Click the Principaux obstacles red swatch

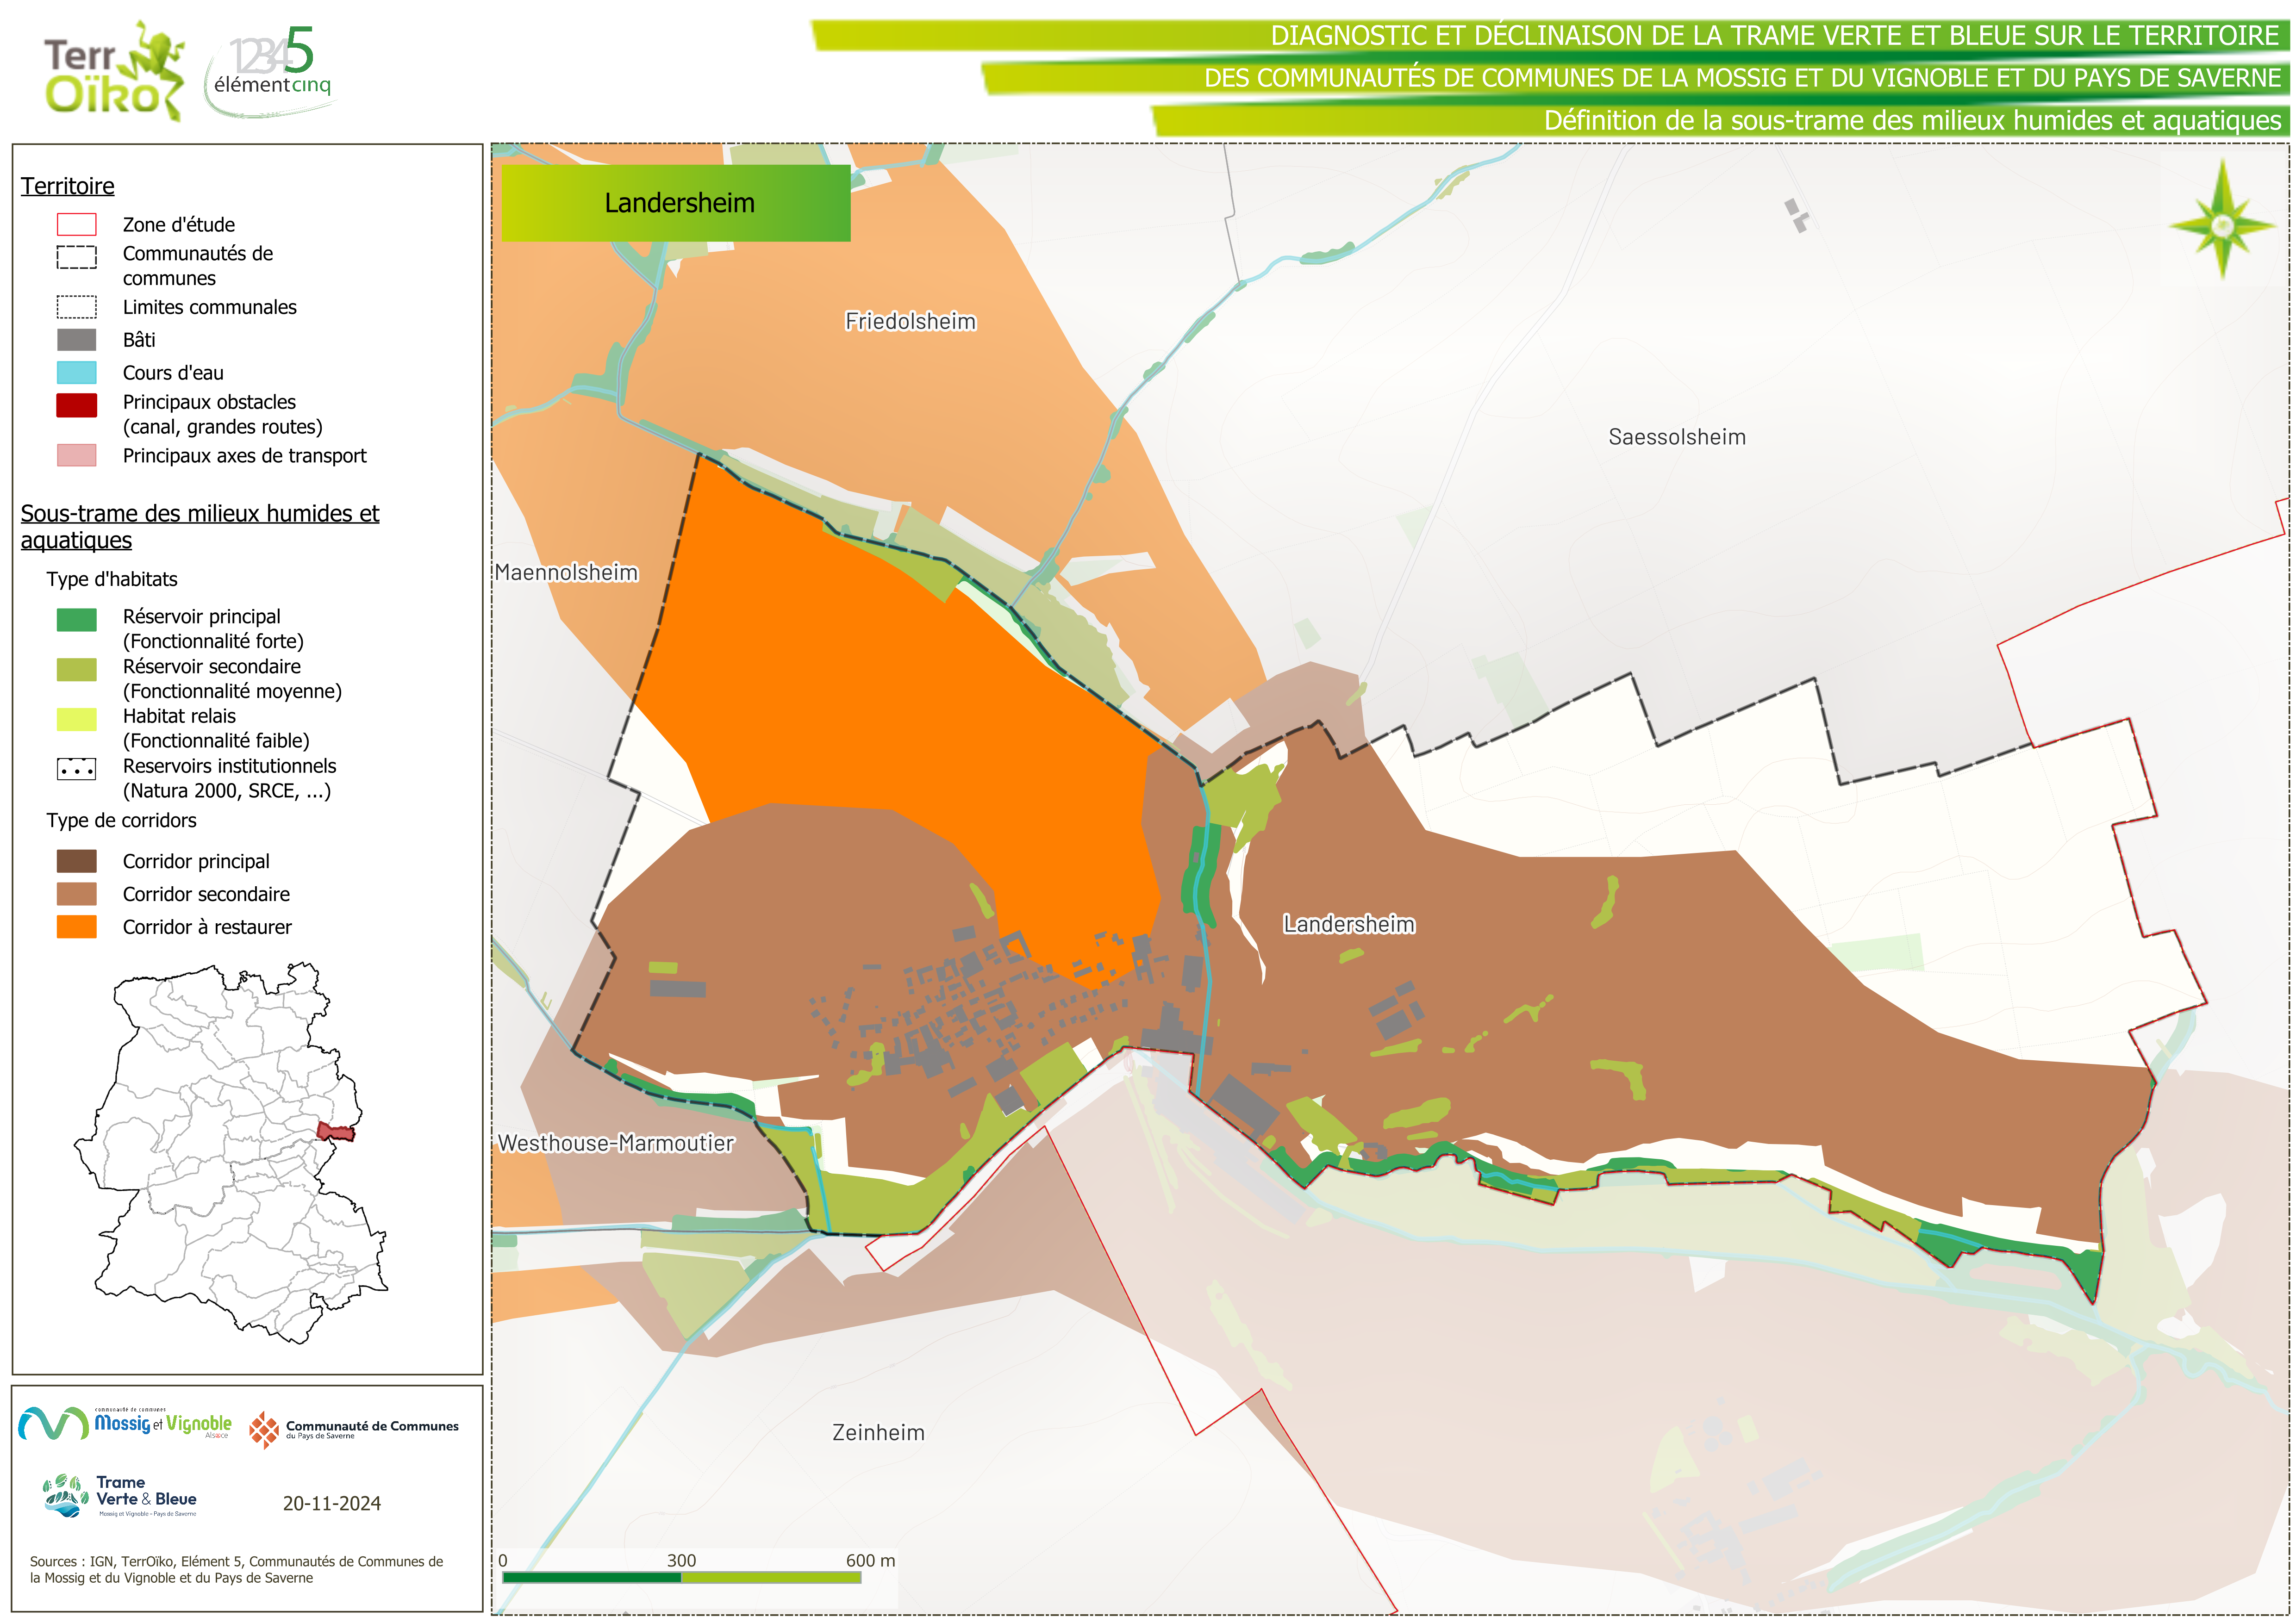(77, 405)
